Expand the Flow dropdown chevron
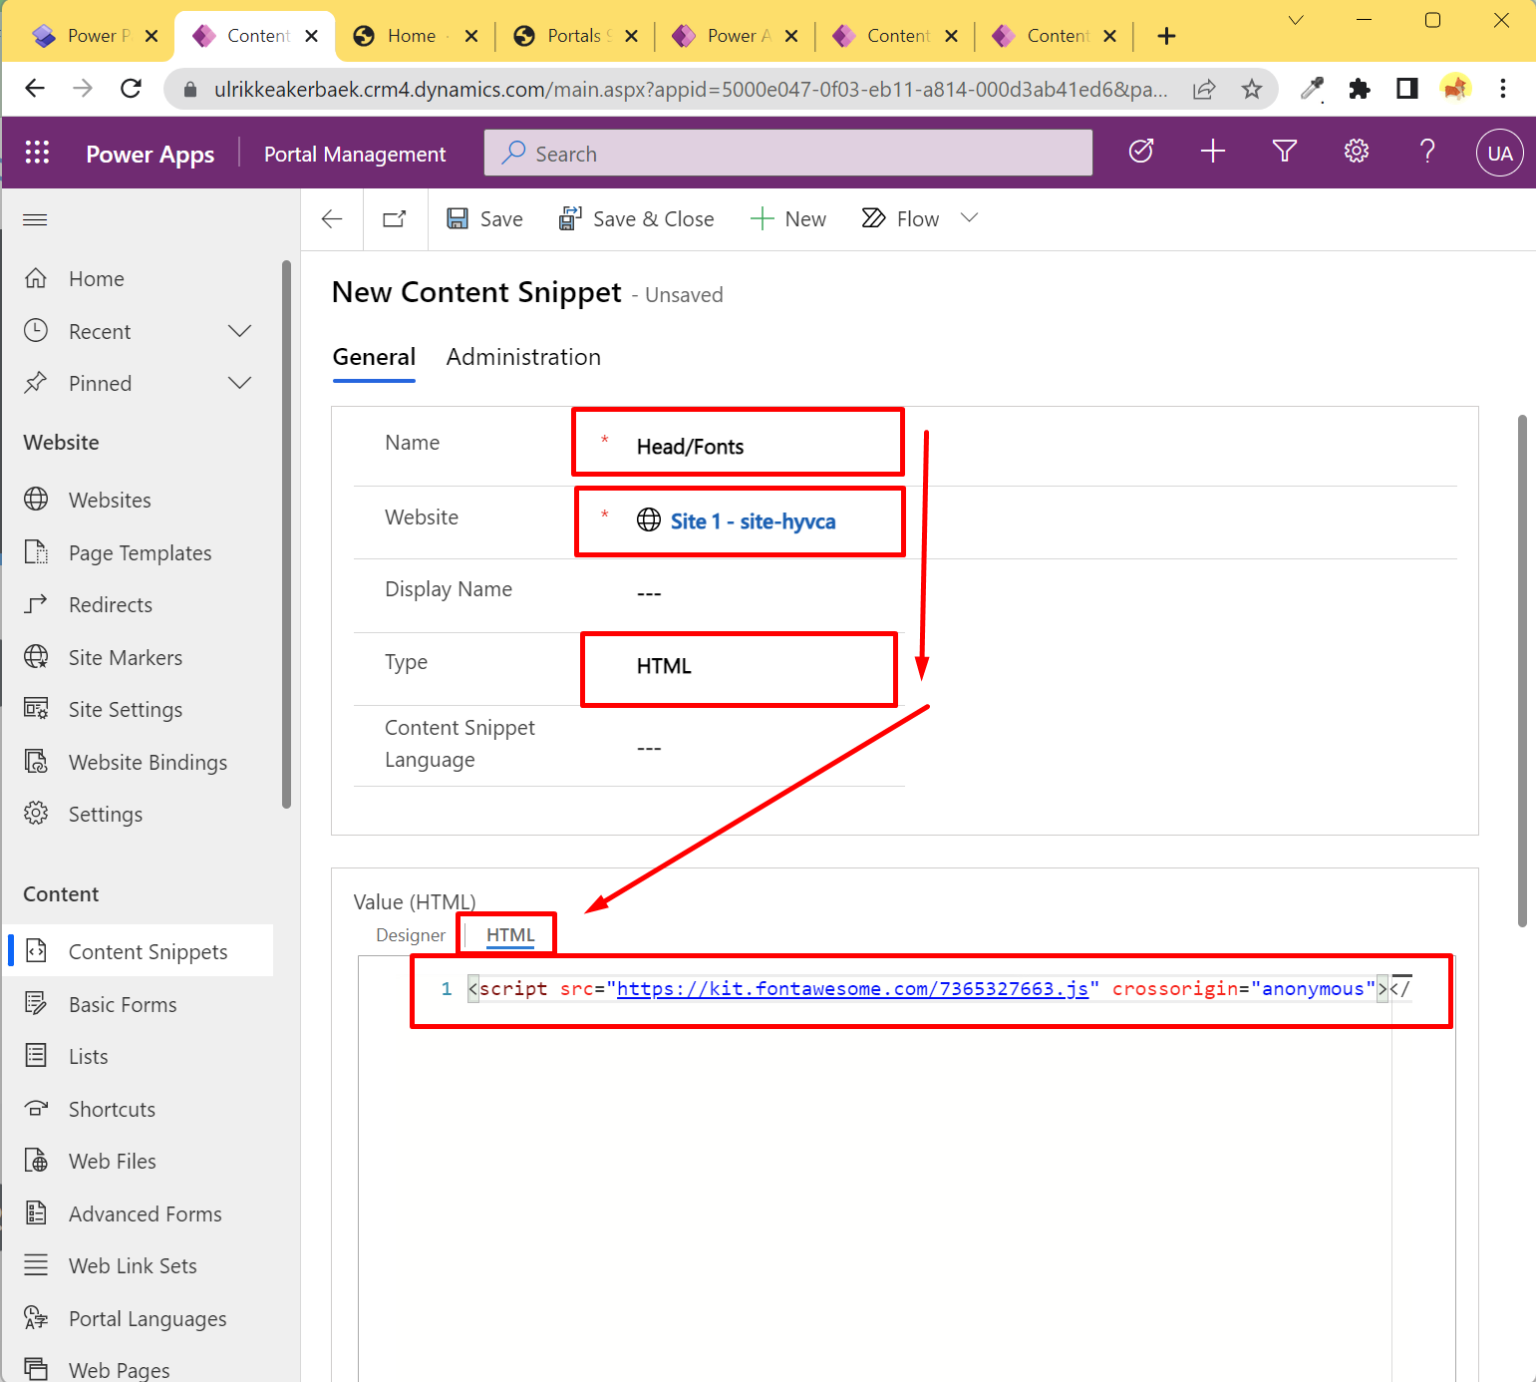This screenshot has width=1536, height=1382. tap(969, 218)
